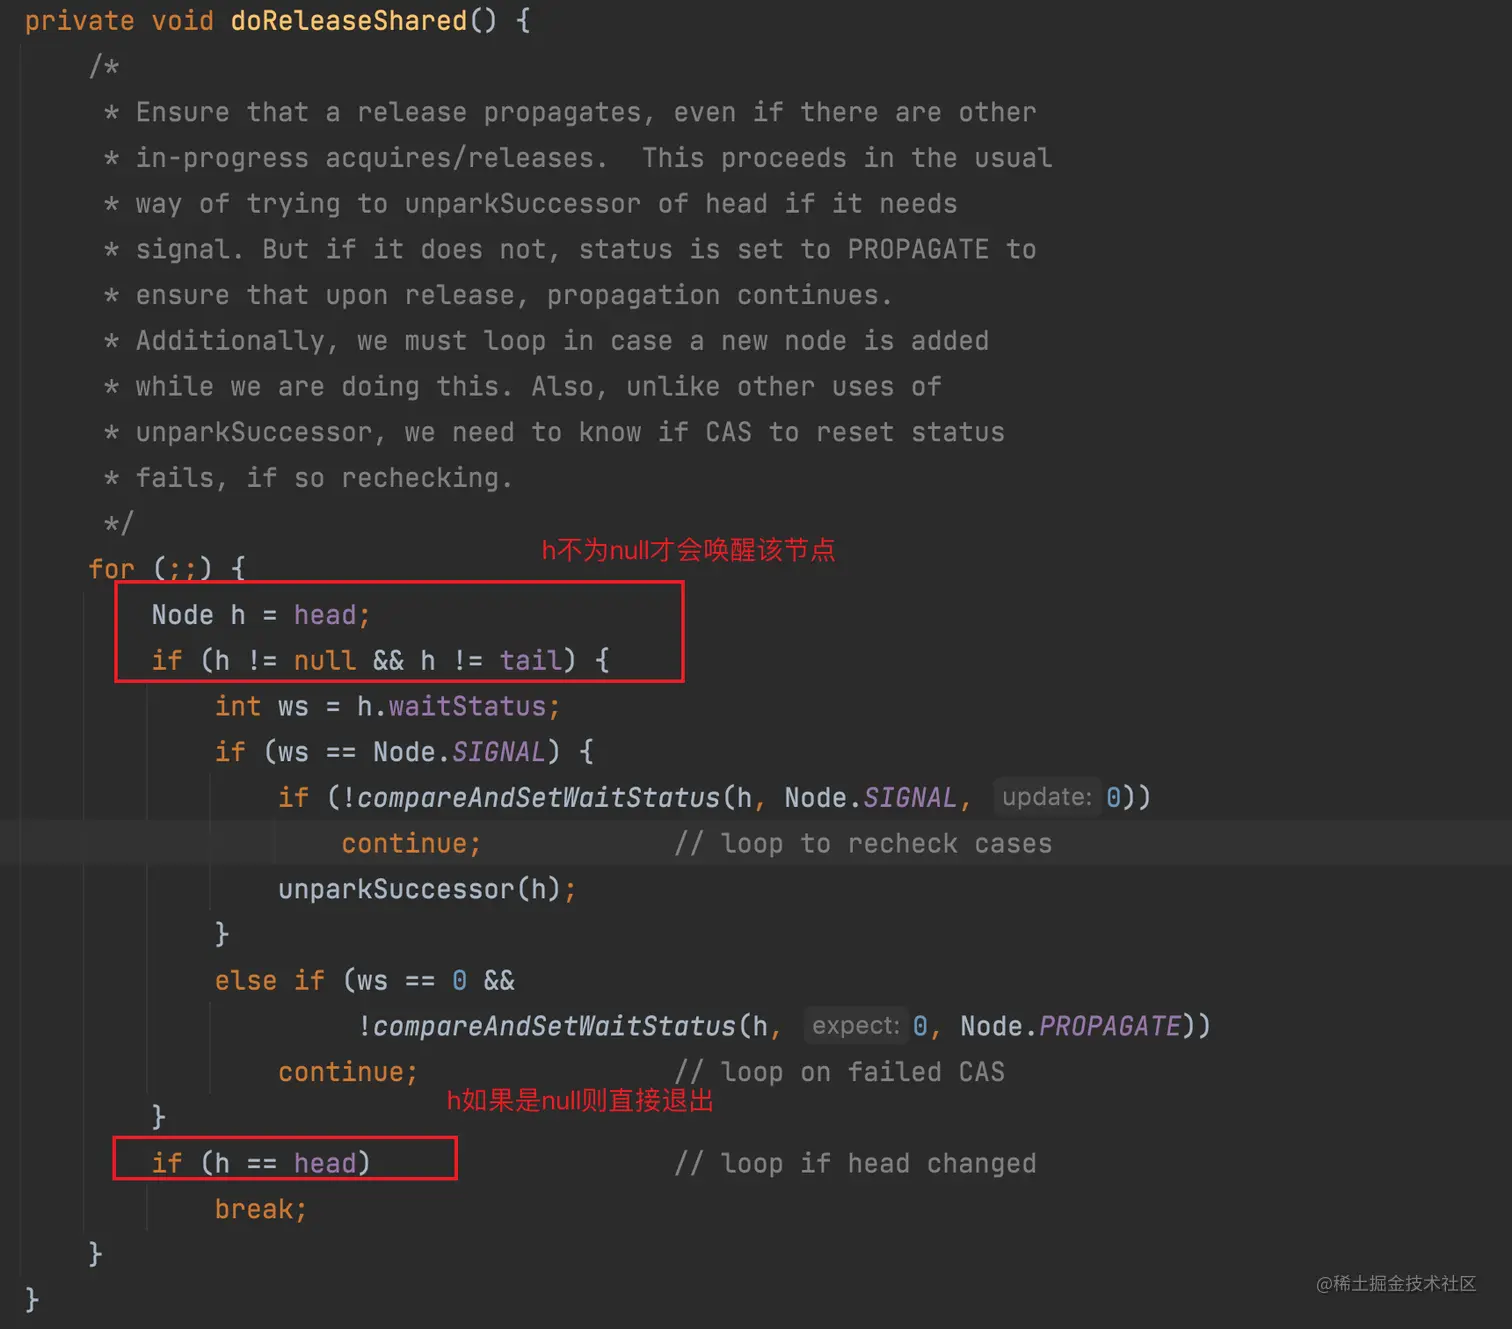The width and height of the screenshot is (1512, 1329).
Task: Select the 'private' keyword in the method signature
Action: click(x=79, y=21)
